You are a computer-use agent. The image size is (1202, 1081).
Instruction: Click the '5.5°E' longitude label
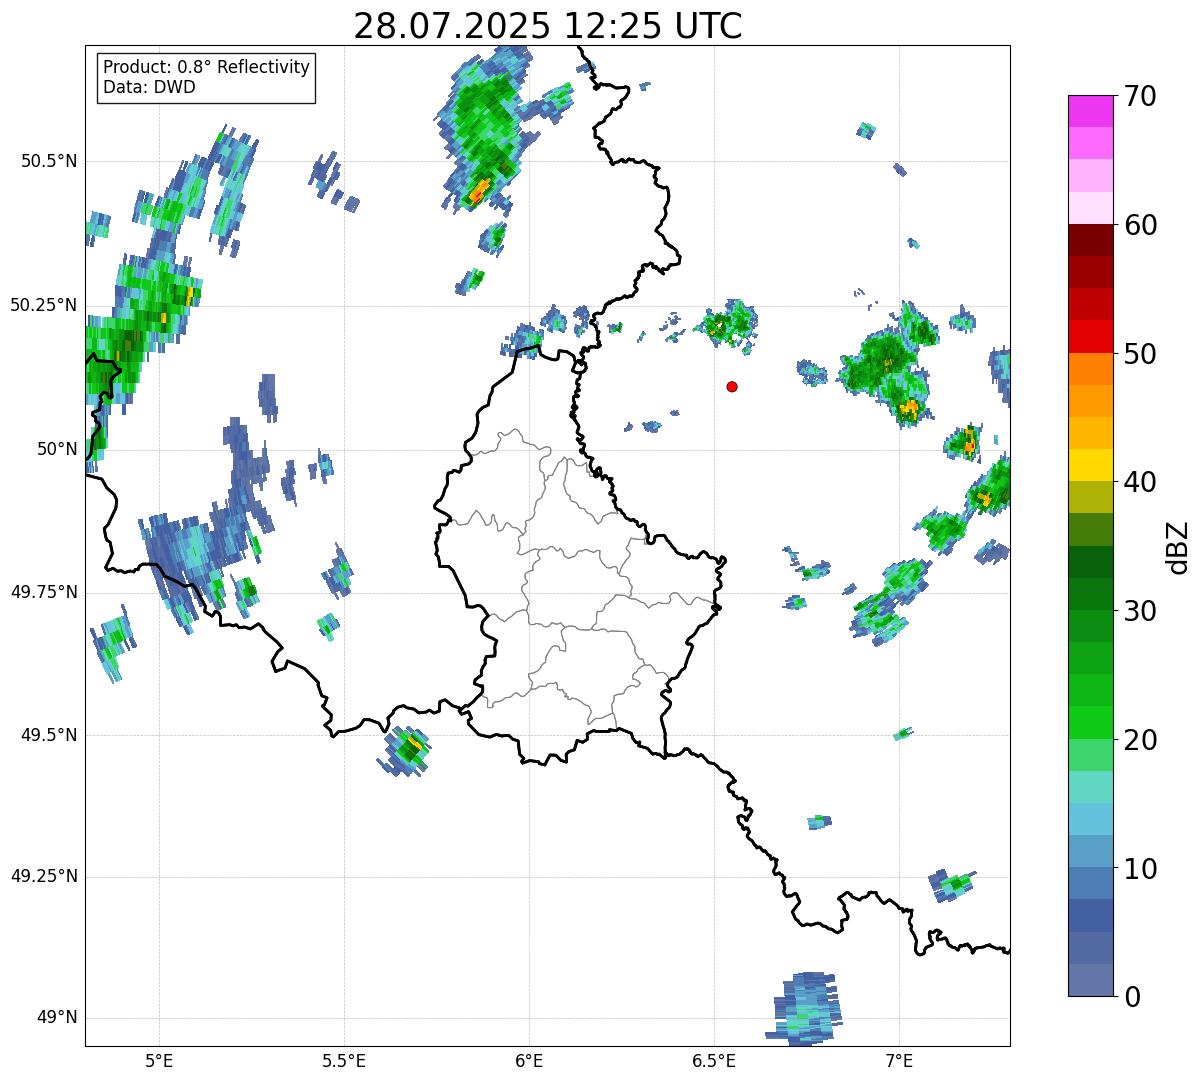click(x=344, y=1061)
